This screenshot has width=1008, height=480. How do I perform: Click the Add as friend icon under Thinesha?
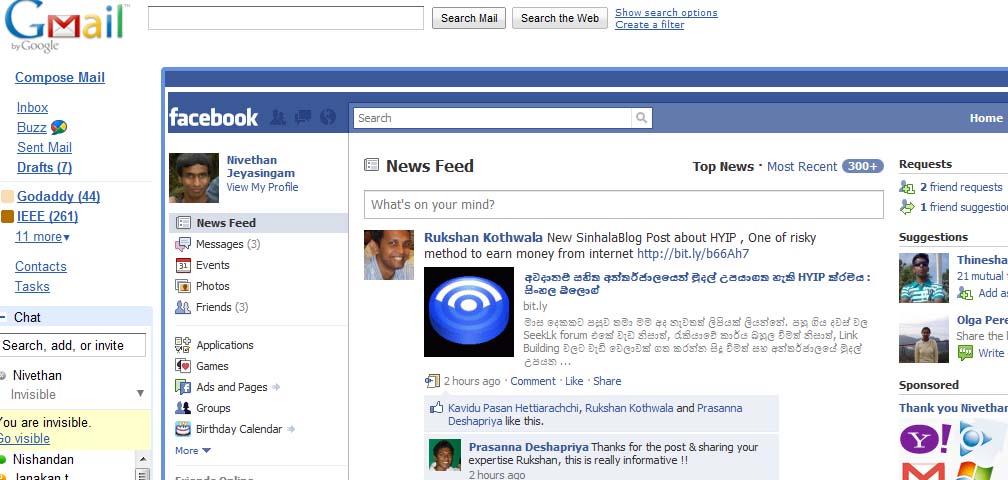(x=965, y=293)
